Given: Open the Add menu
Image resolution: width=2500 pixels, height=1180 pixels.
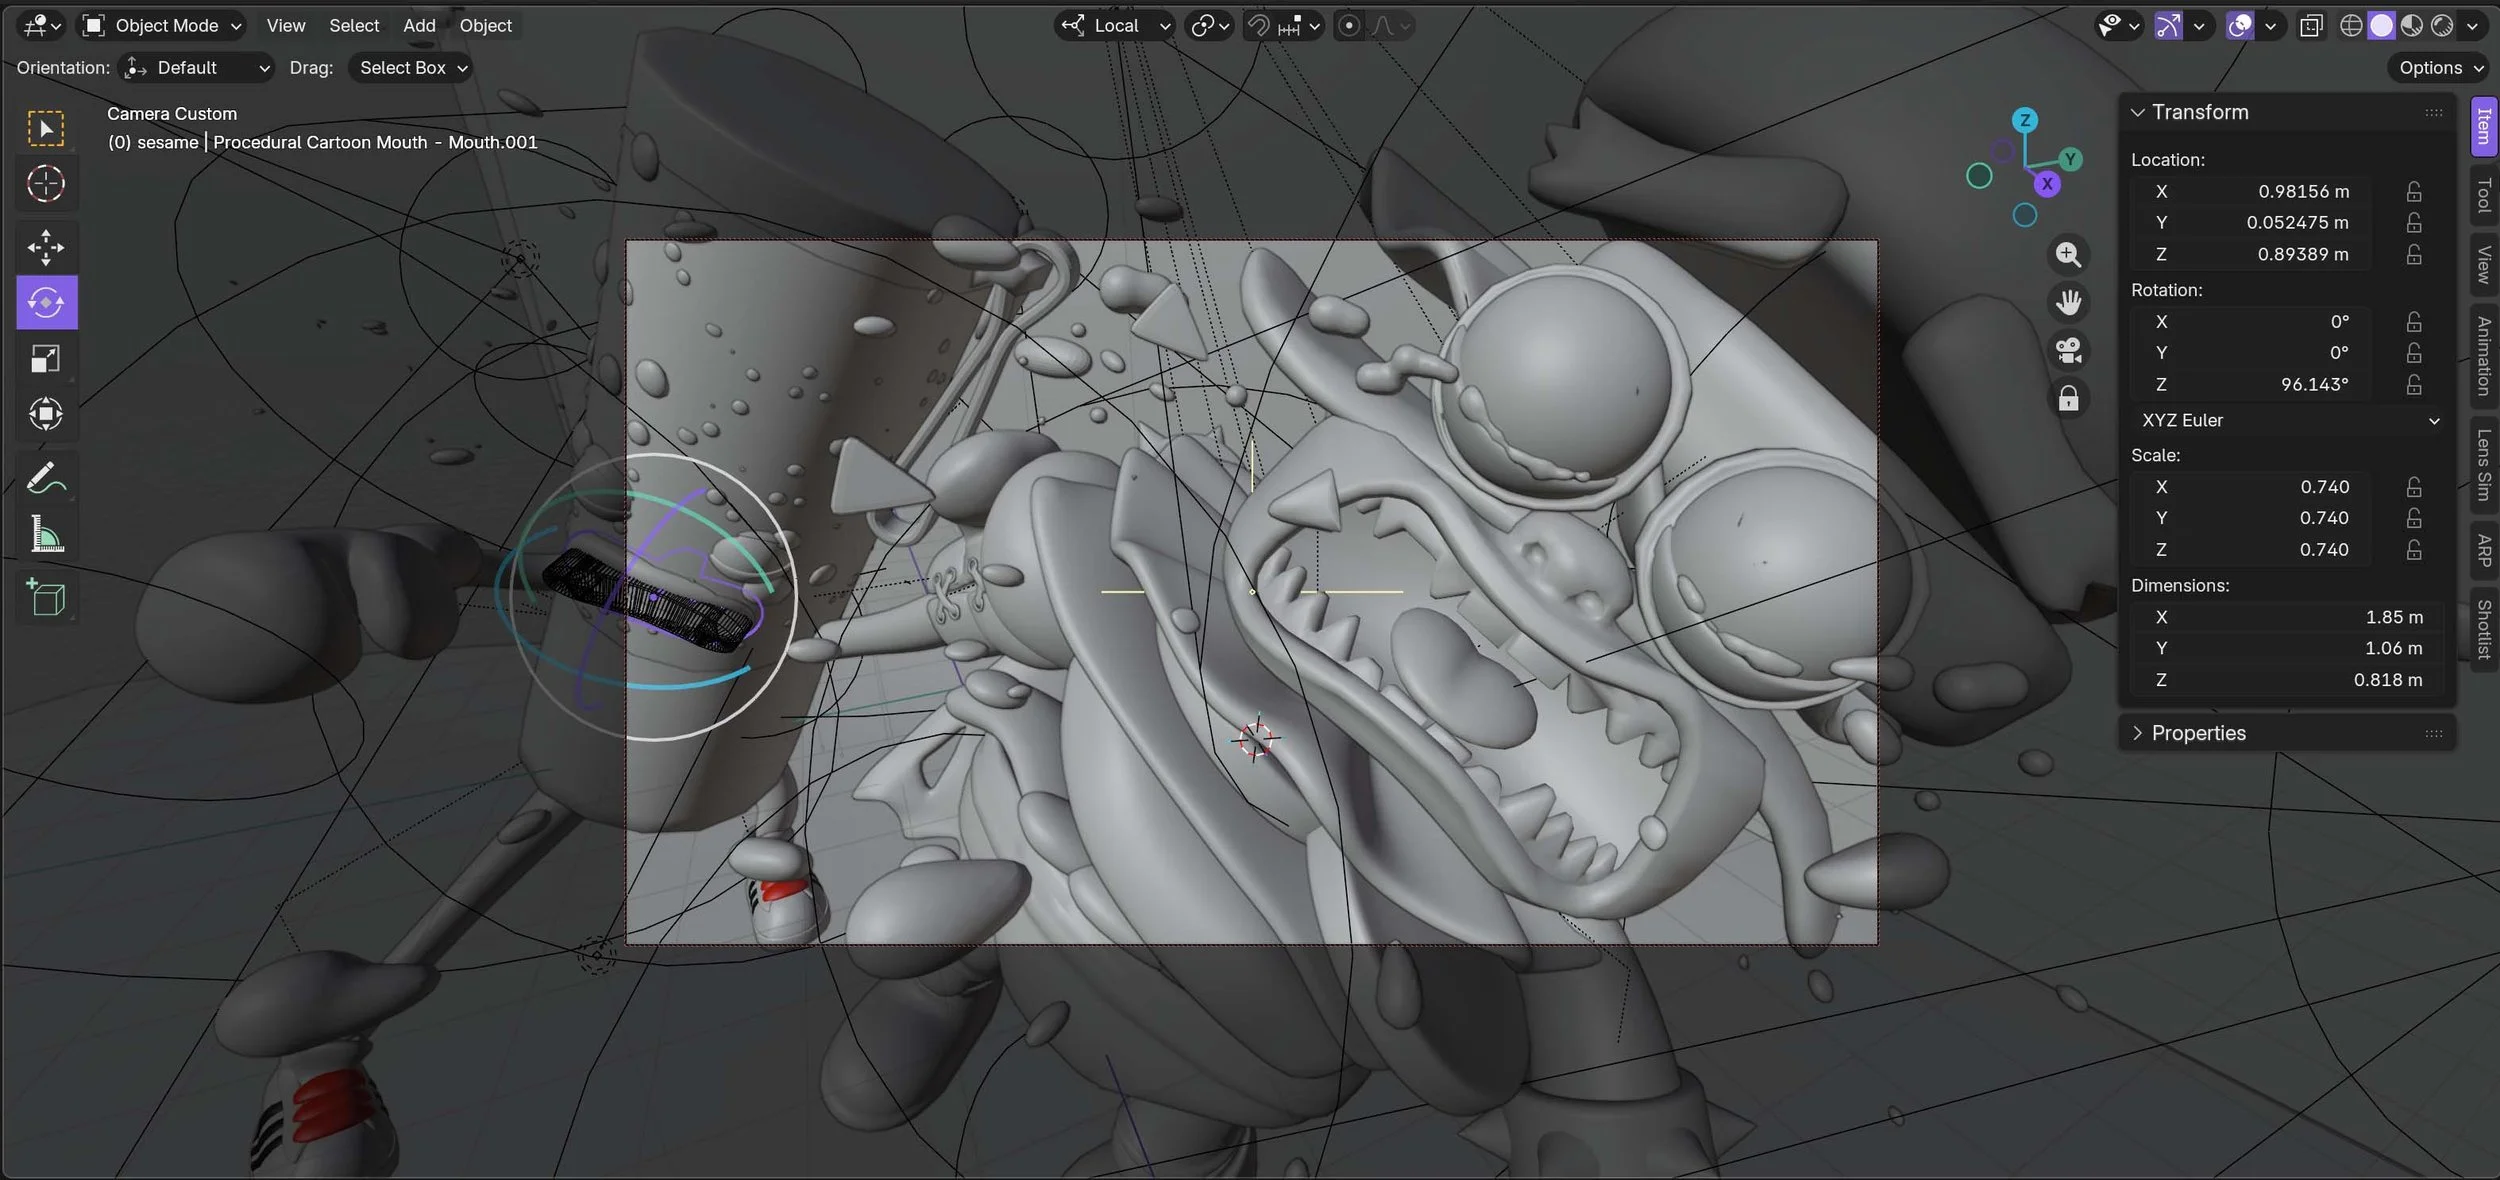Looking at the screenshot, I should pyautogui.click(x=419, y=26).
